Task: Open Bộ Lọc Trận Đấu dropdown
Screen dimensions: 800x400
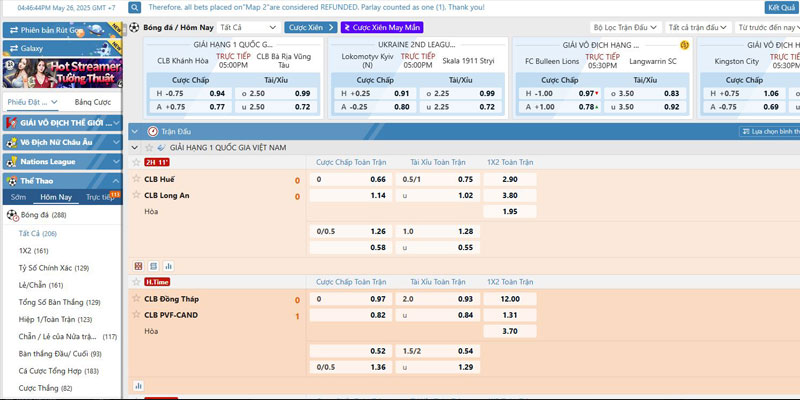Action: pyautogui.click(x=626, y=28)
